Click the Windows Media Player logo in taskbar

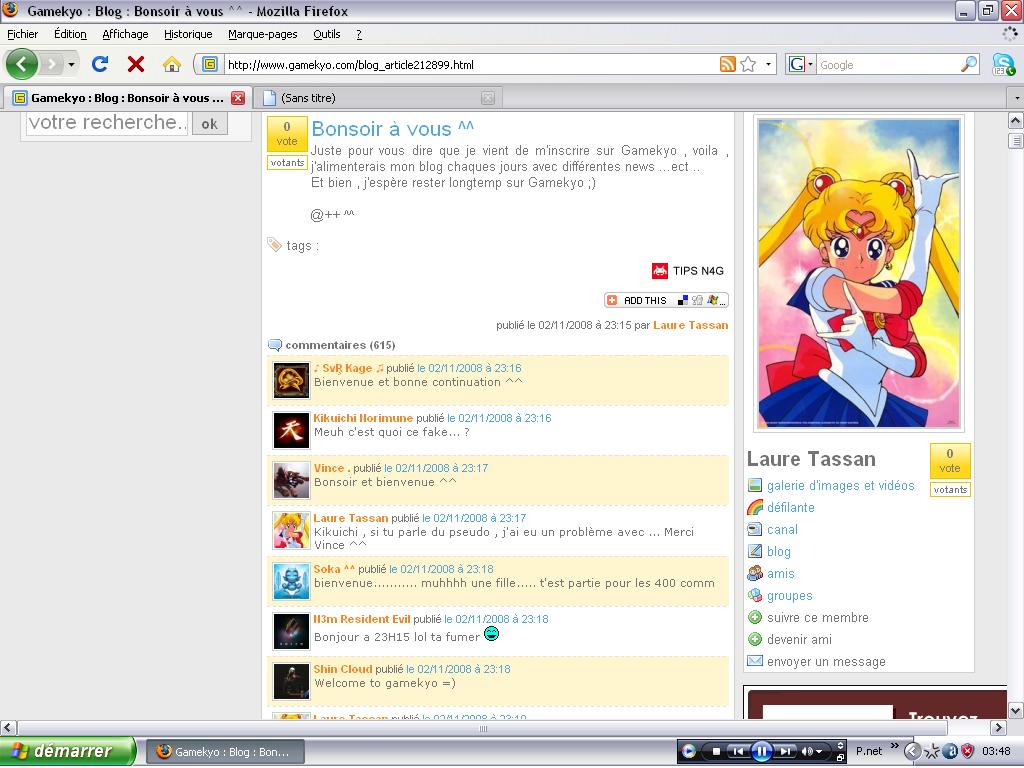pyautogui.click(x=688, y=752)
